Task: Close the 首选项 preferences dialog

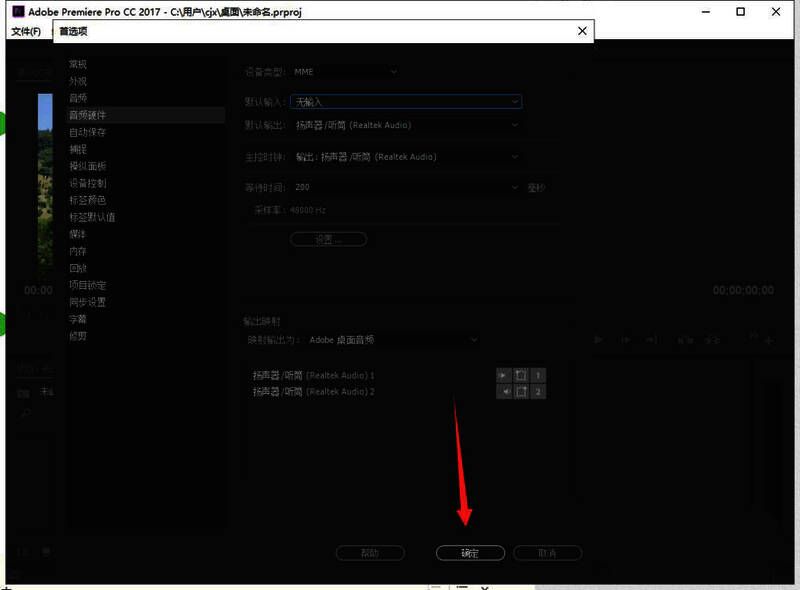Action: pos(582,31)
